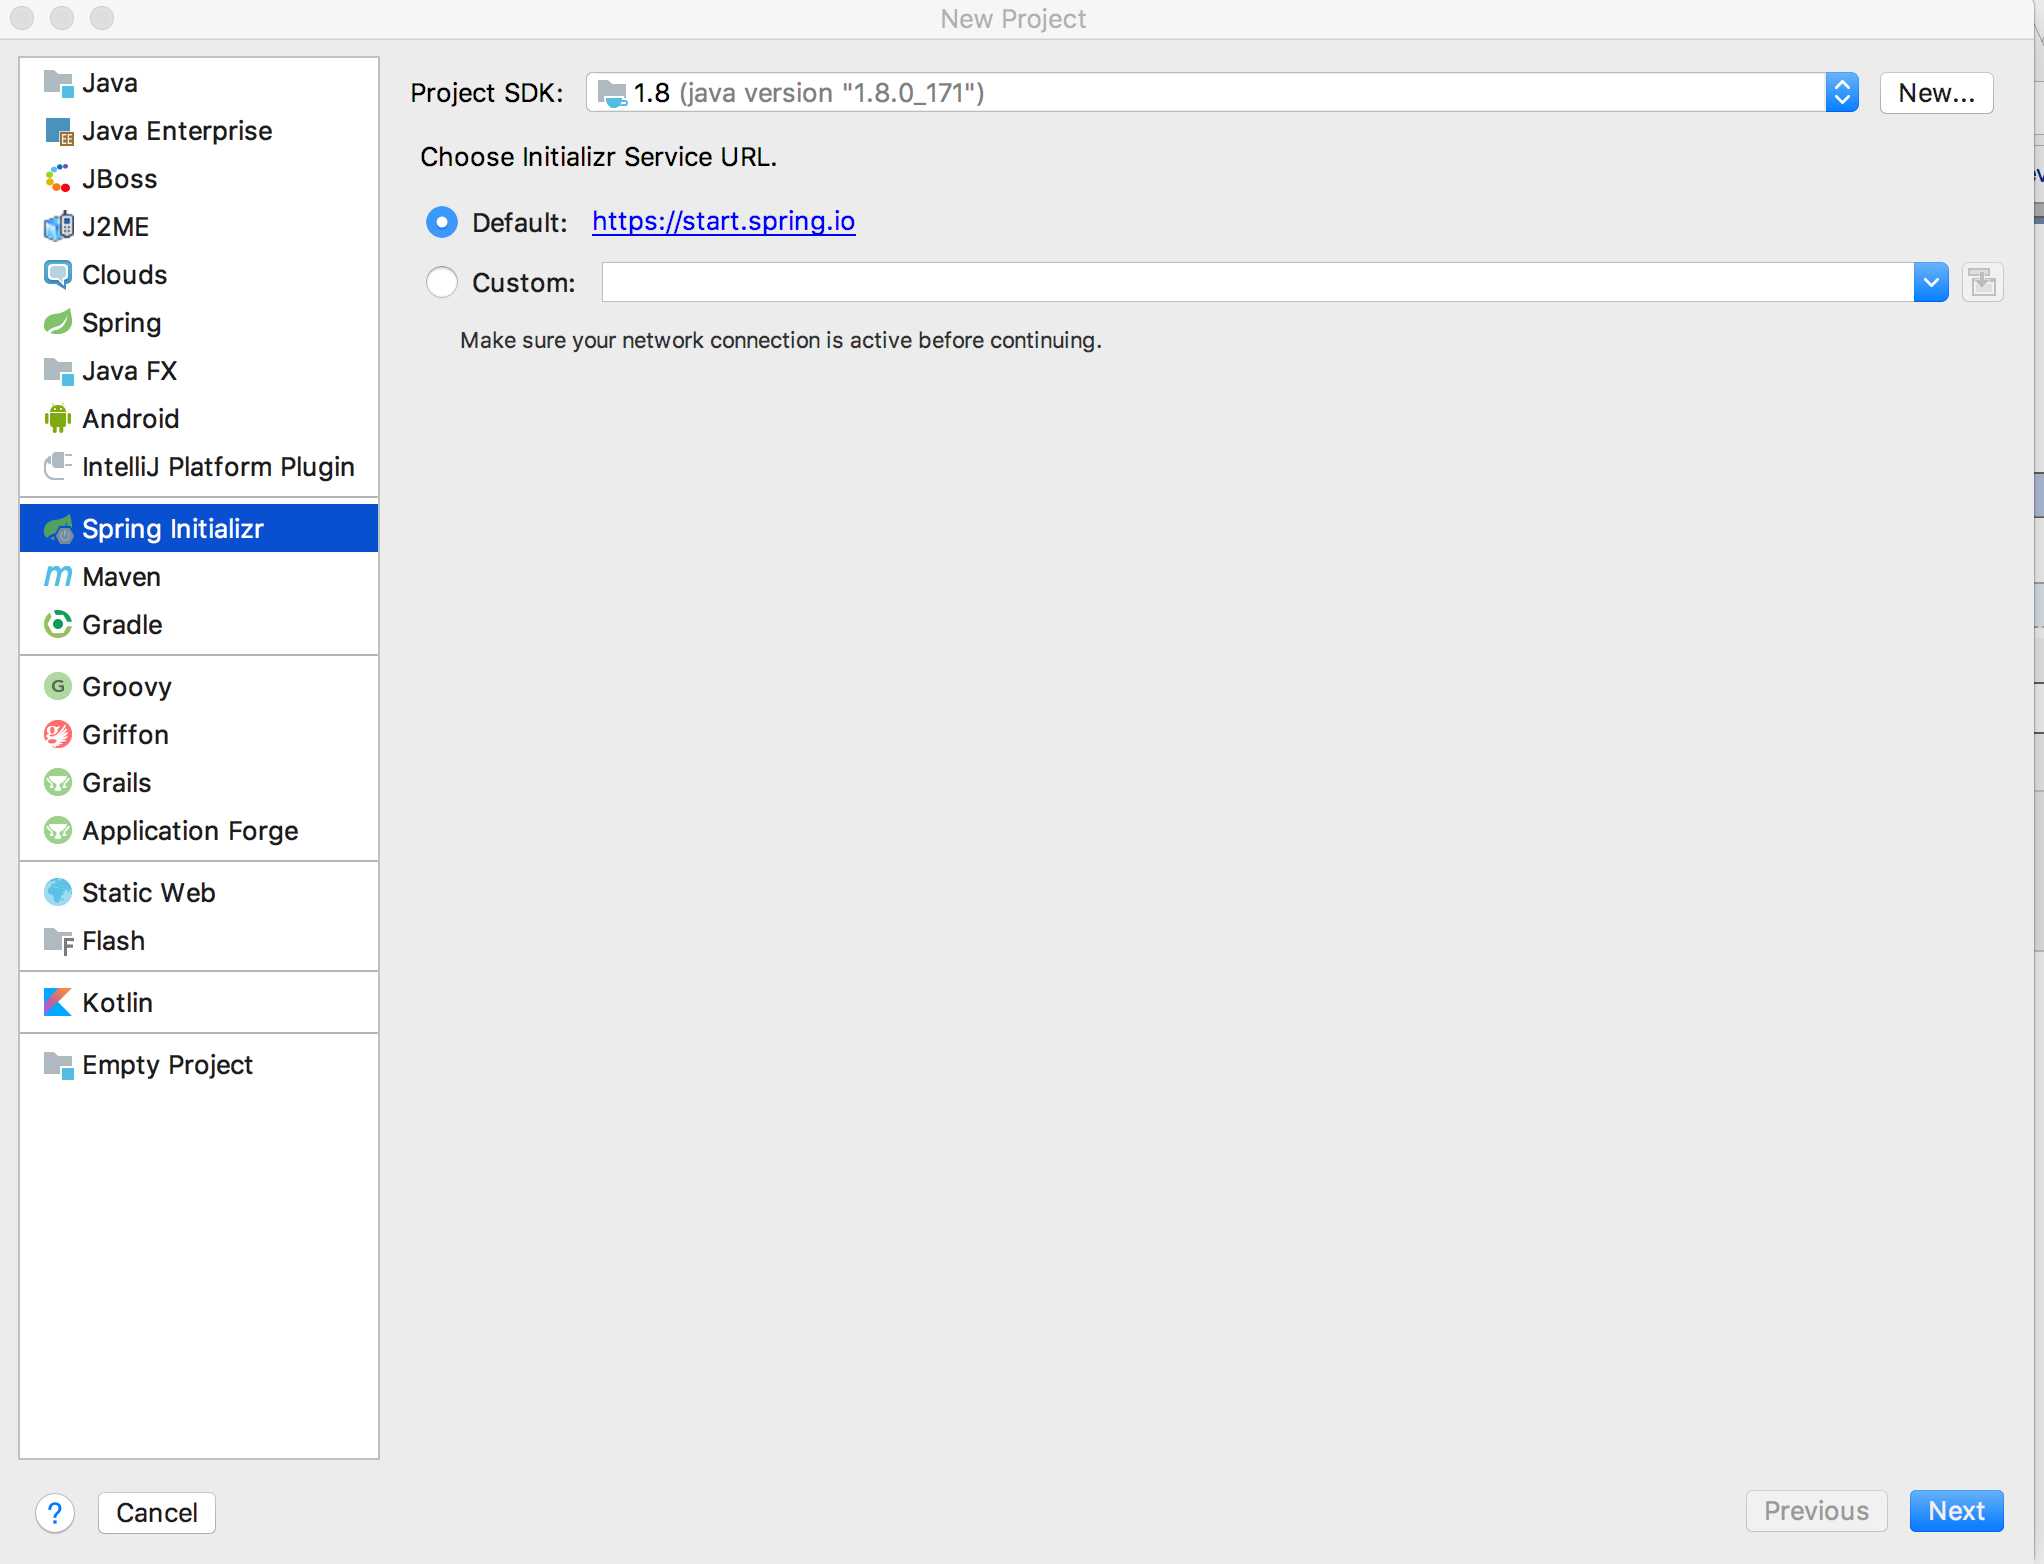Click the J2ME phone icon

coord(58,227)
